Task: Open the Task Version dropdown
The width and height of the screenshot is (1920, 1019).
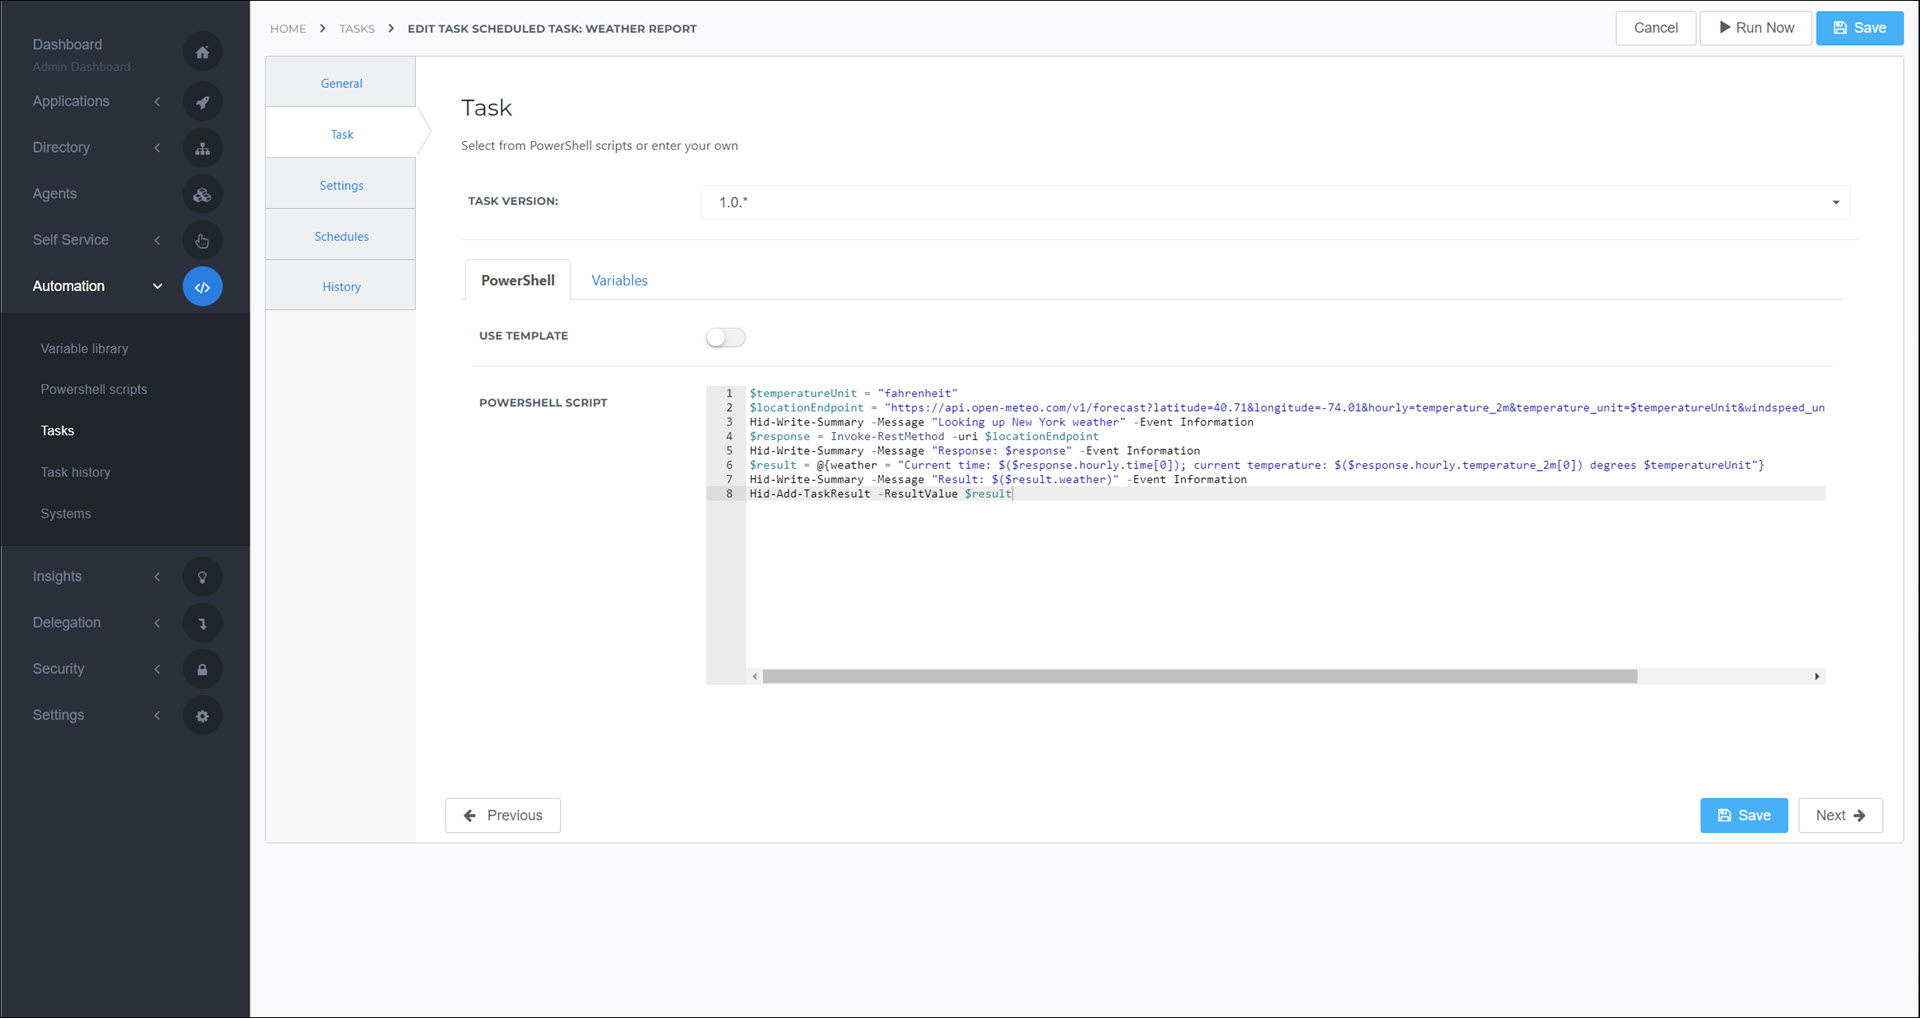Action: tap(1275, 202)
